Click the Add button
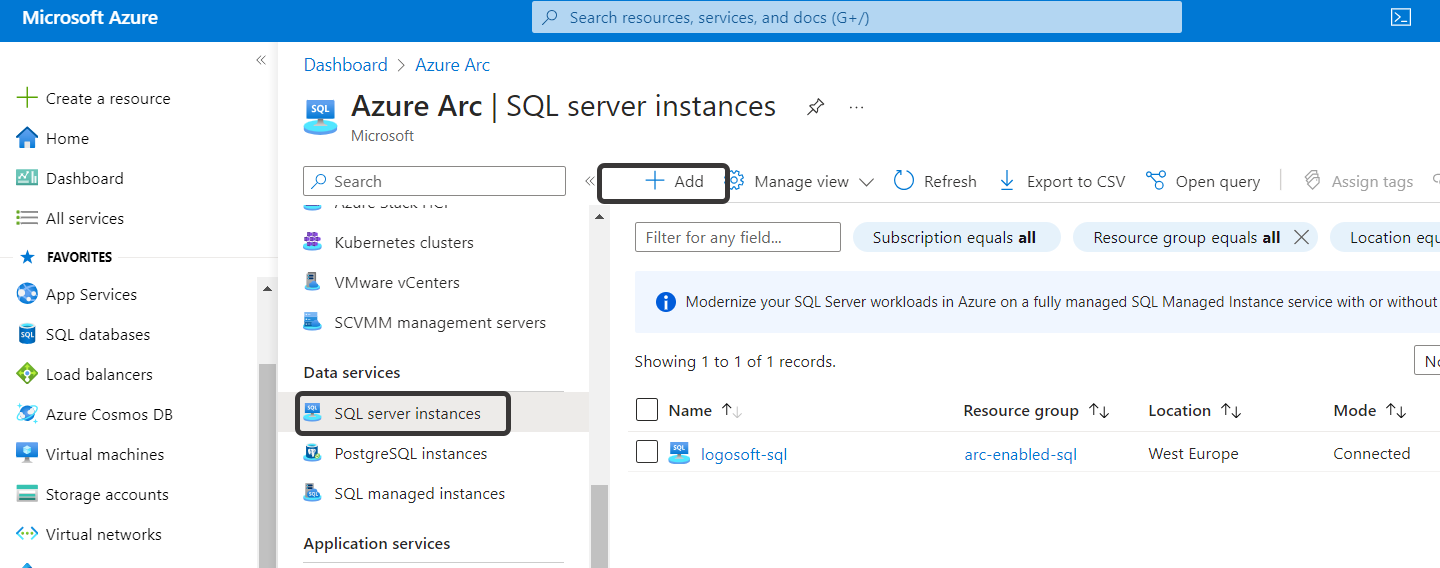 point(674,181)
